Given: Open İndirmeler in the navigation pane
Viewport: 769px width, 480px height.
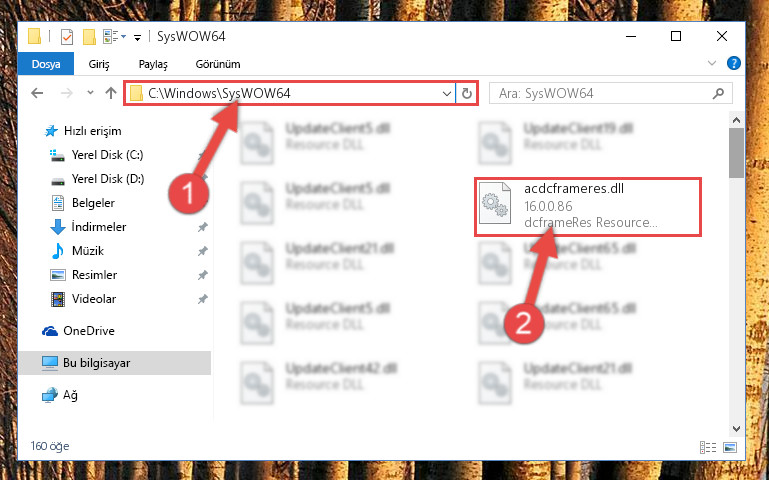Looking at the screenshot, I should click(99, 227).
